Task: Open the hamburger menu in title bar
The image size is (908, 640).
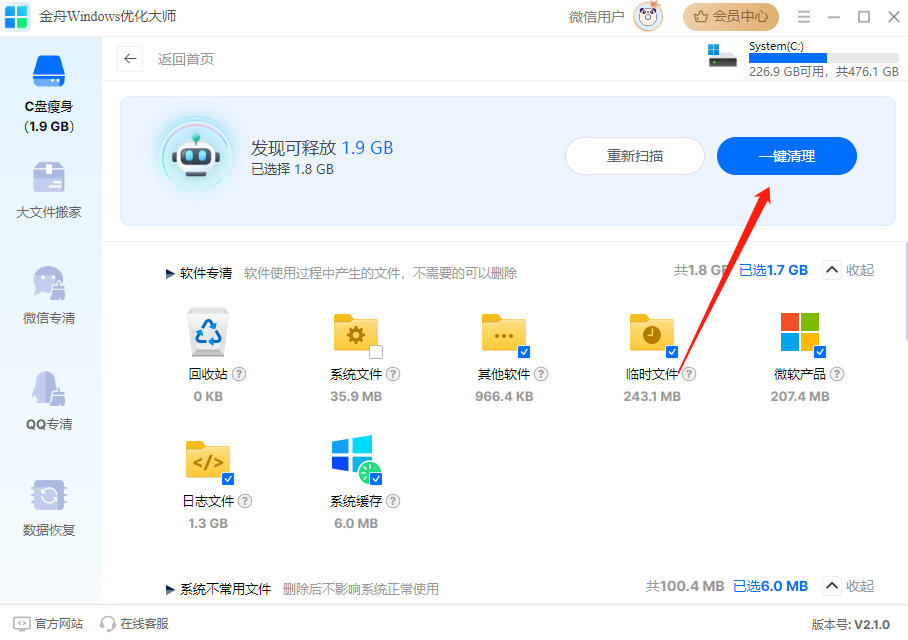Action: pyautogui.click(x=804, y=17)
